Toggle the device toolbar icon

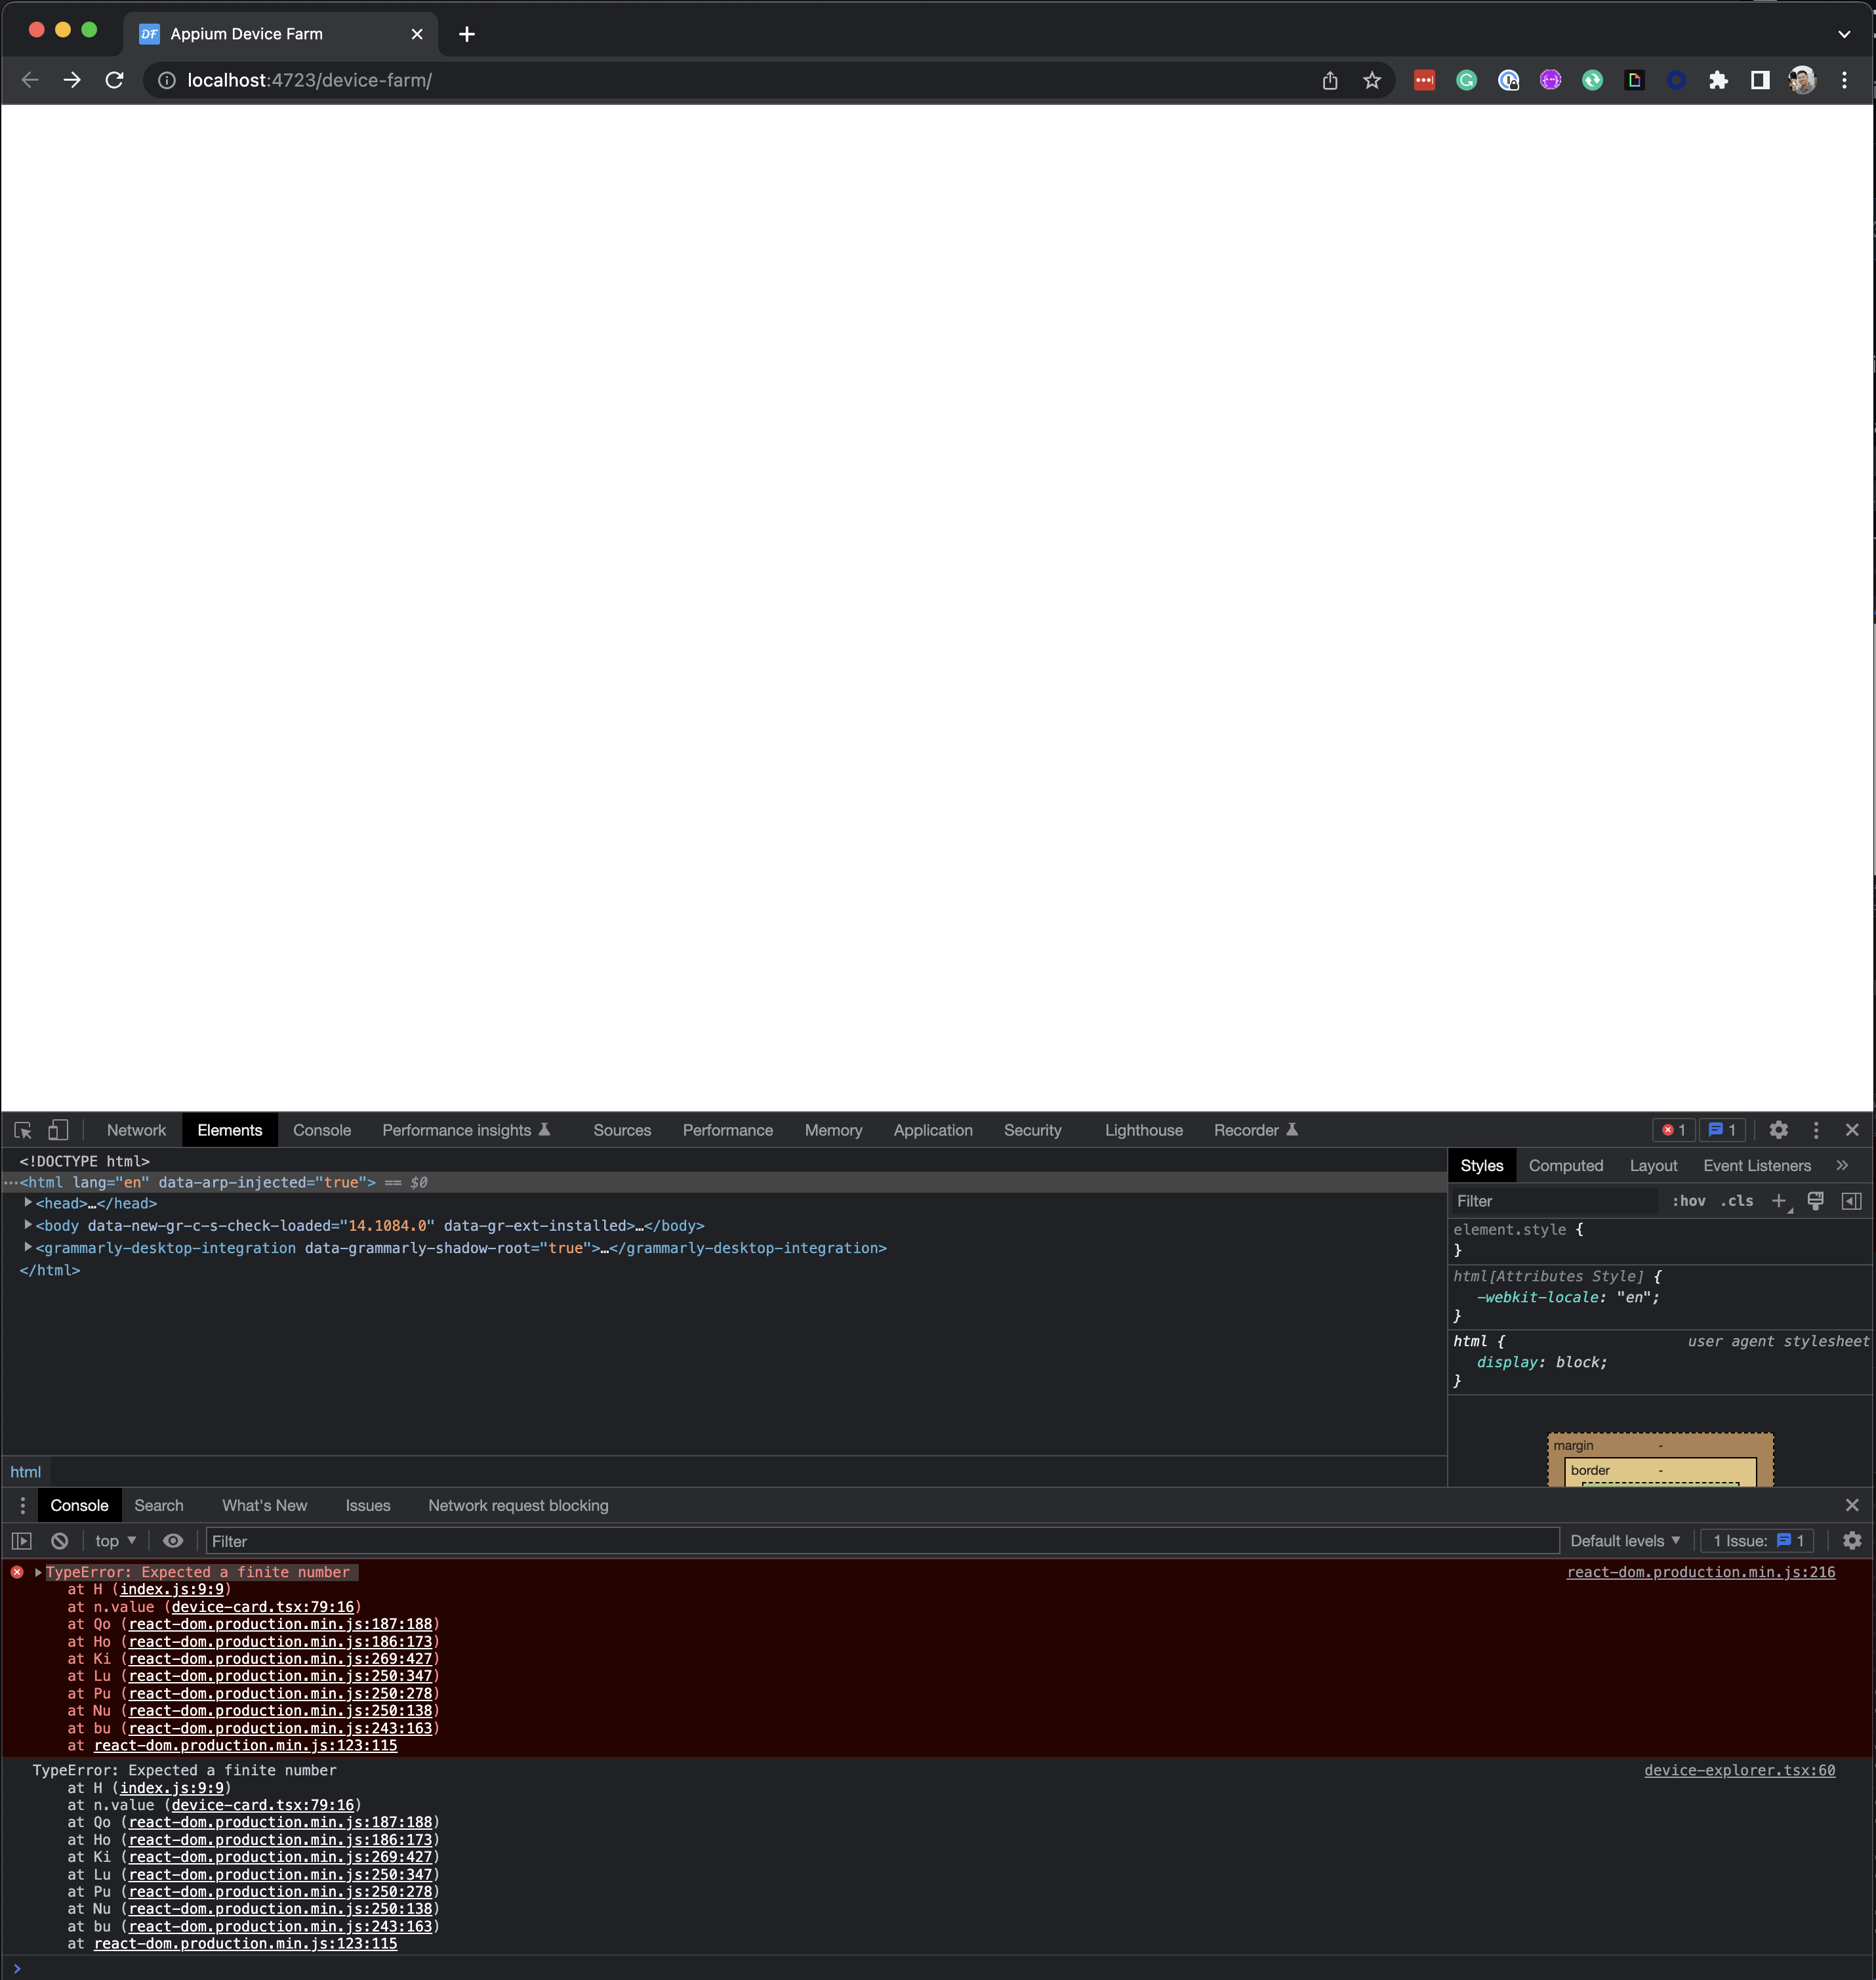point(58,1130)
